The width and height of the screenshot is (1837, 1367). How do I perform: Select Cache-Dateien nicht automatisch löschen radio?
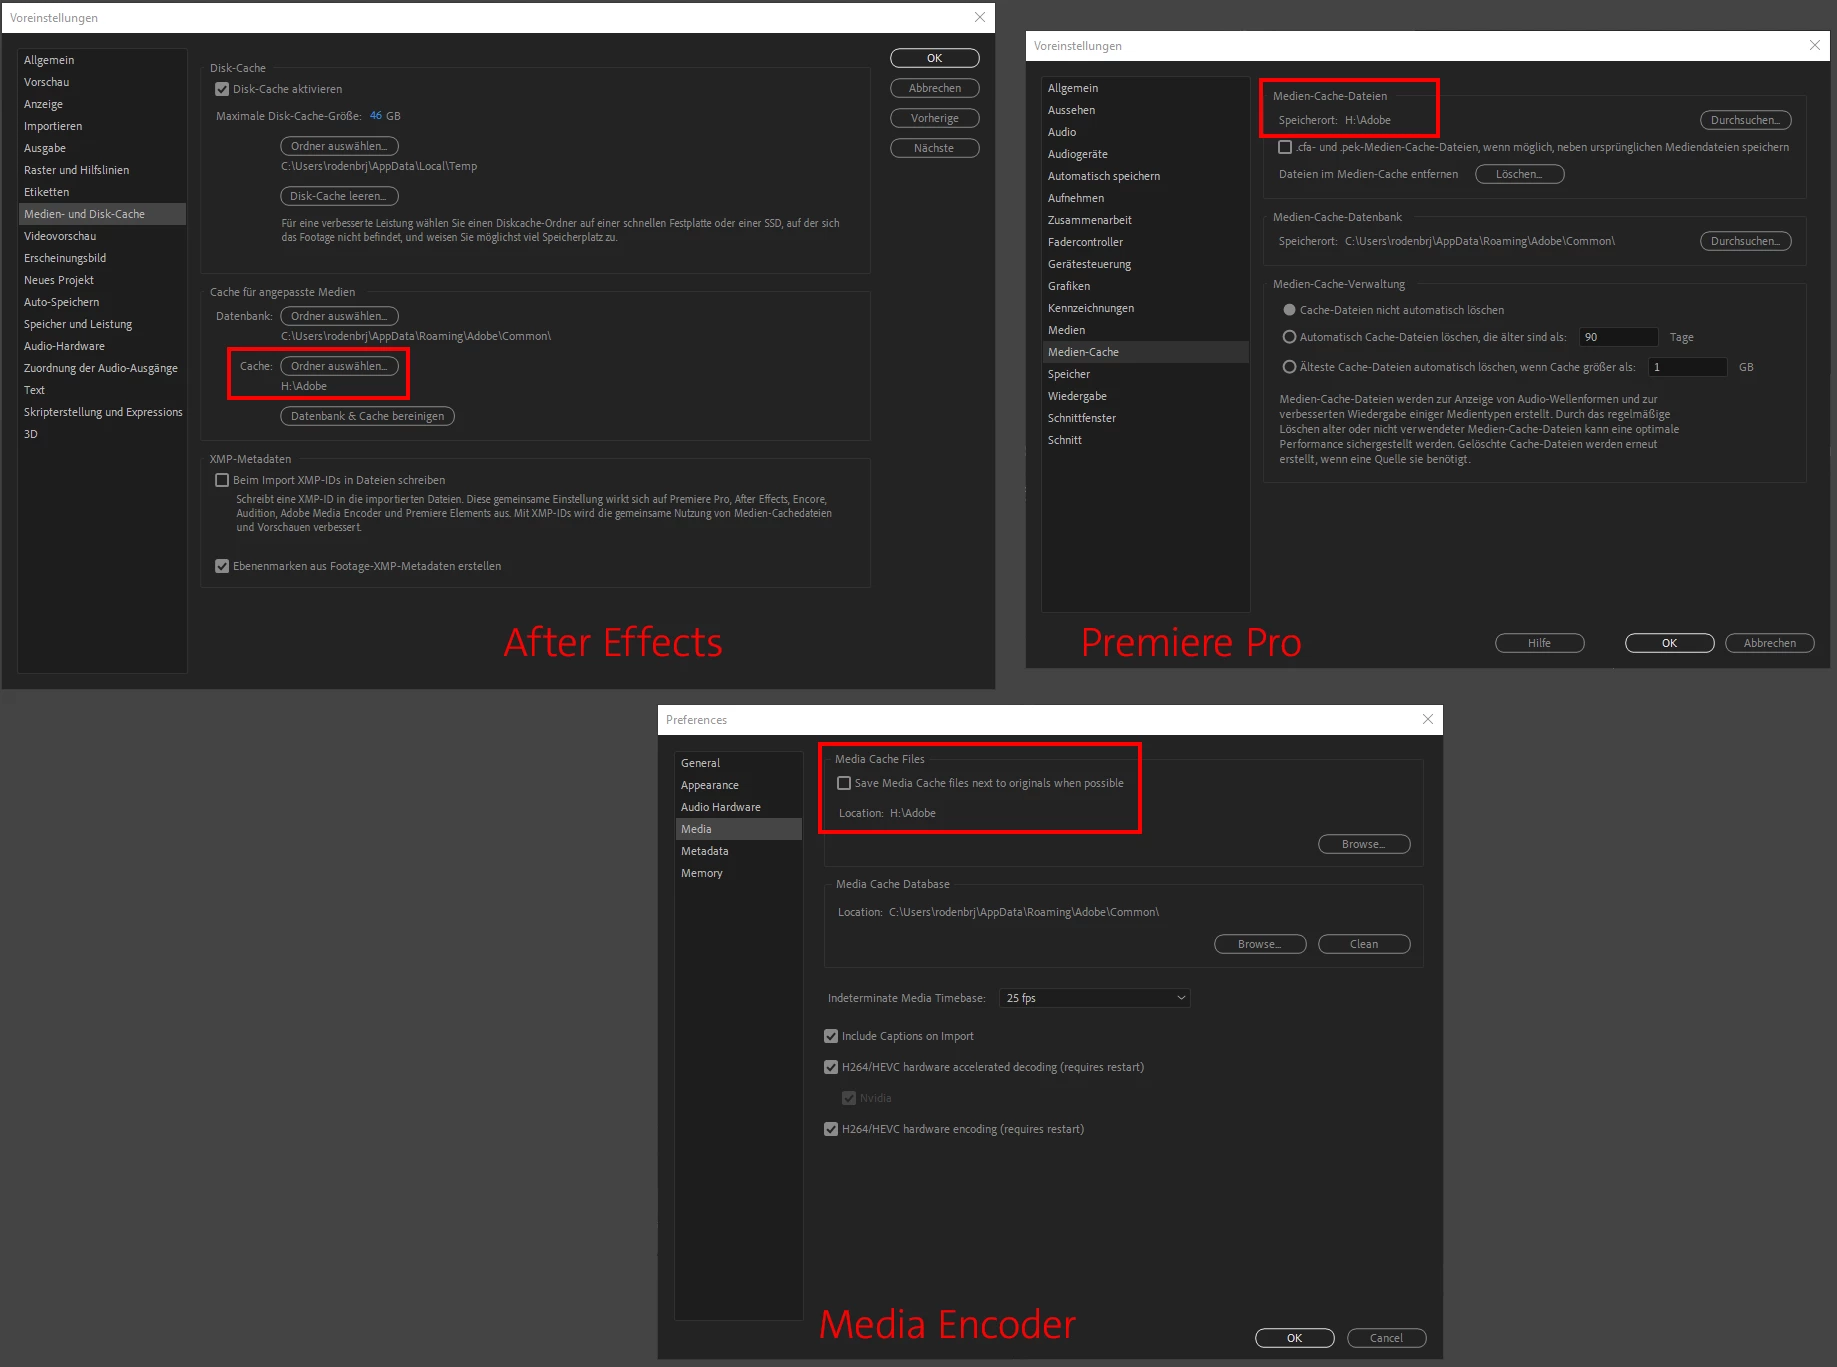tap(1289, 310)
